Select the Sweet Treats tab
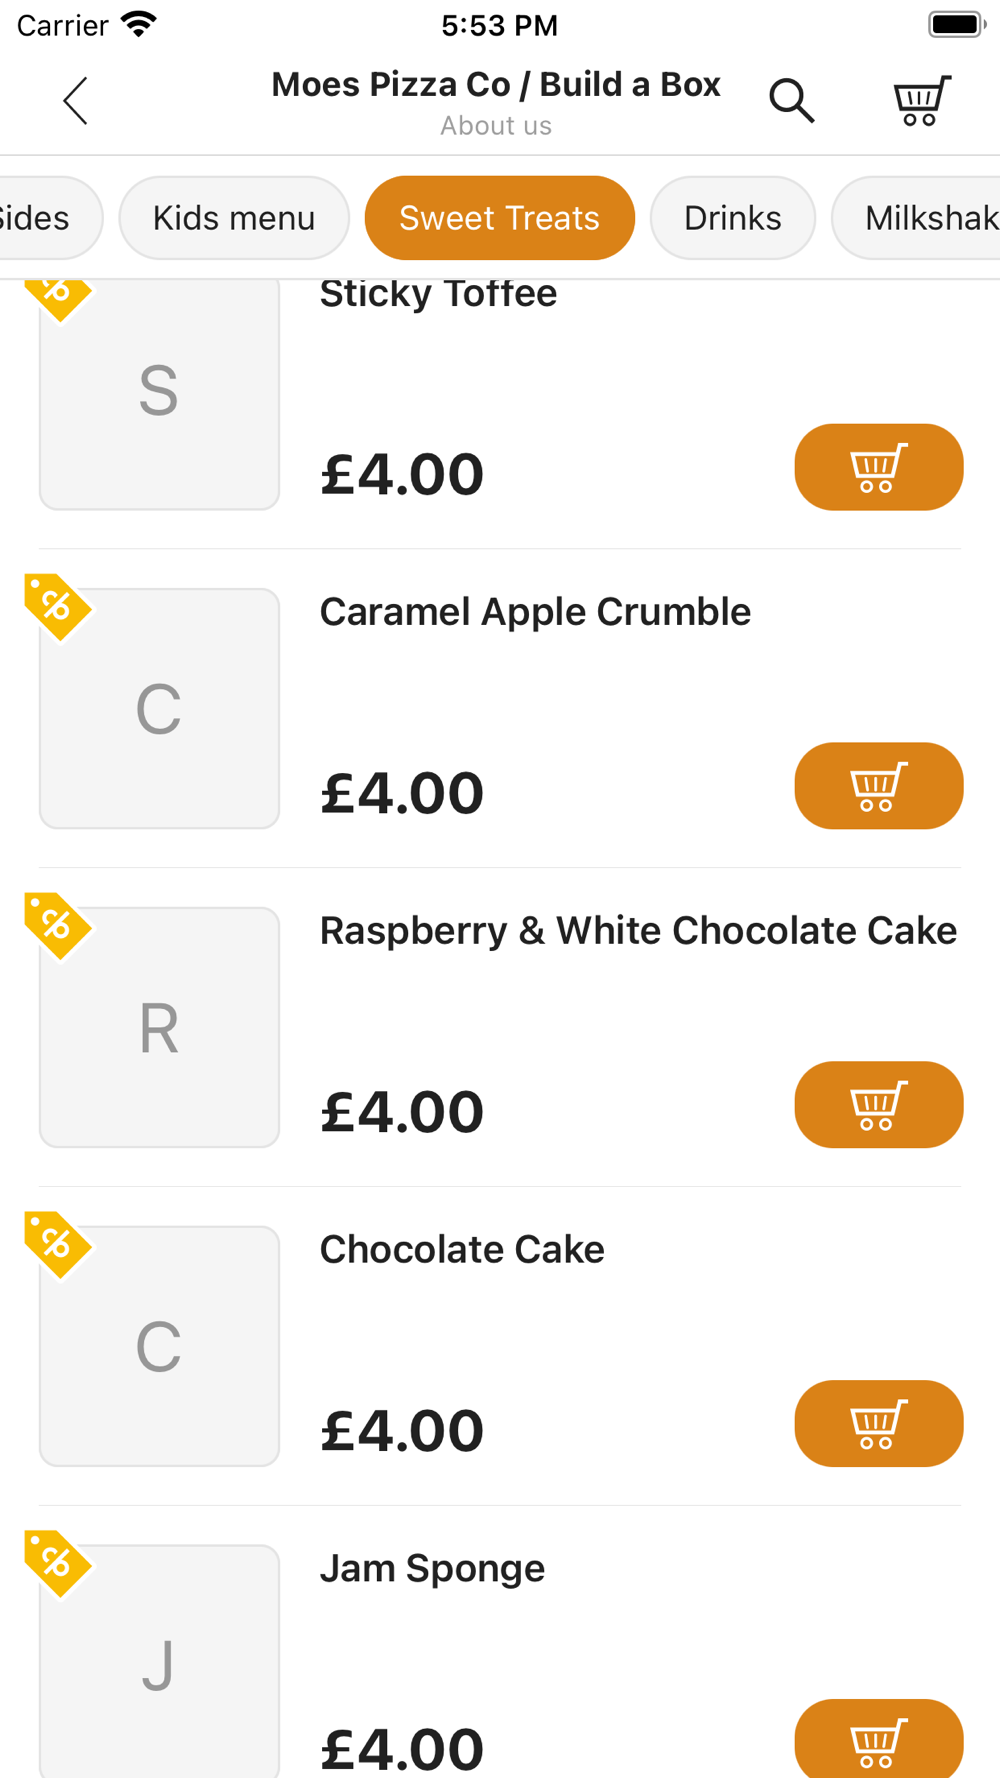The width and height of the screenshot is (1000, 1778). 500,218
